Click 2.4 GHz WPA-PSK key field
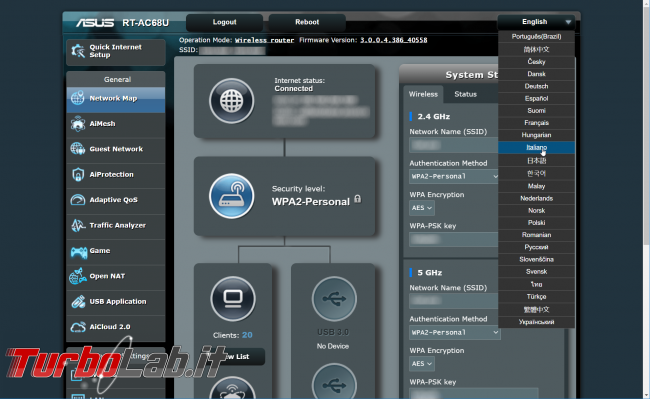 coord(454,239)
